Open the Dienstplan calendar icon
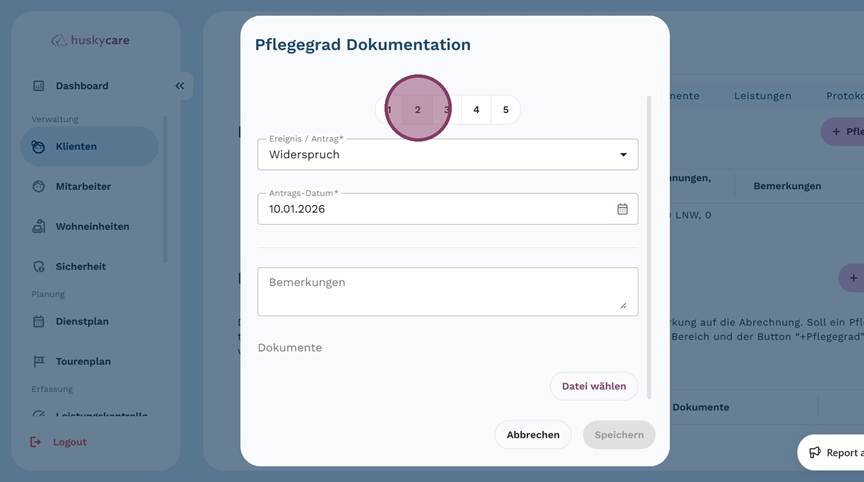The height and width of the screenshot is (482, 864). (39, 321)
